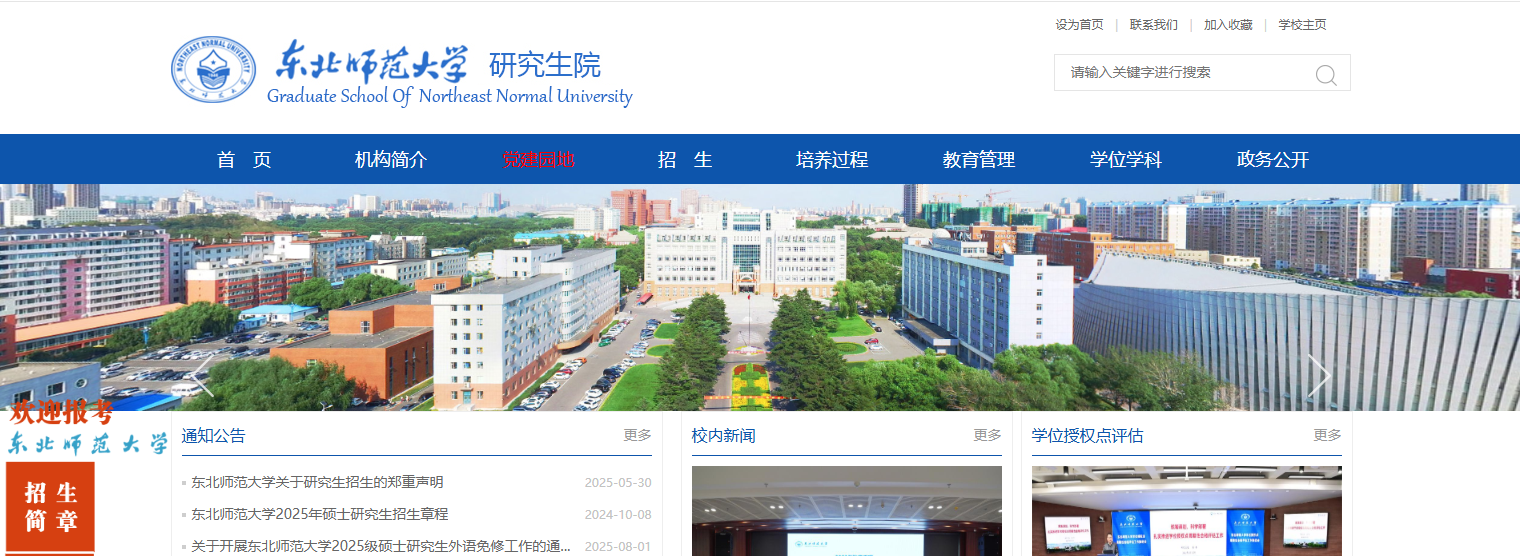Screen dimensions: 1520x556
Task: Click the search magnifier icon
Action: (1326, 74)
